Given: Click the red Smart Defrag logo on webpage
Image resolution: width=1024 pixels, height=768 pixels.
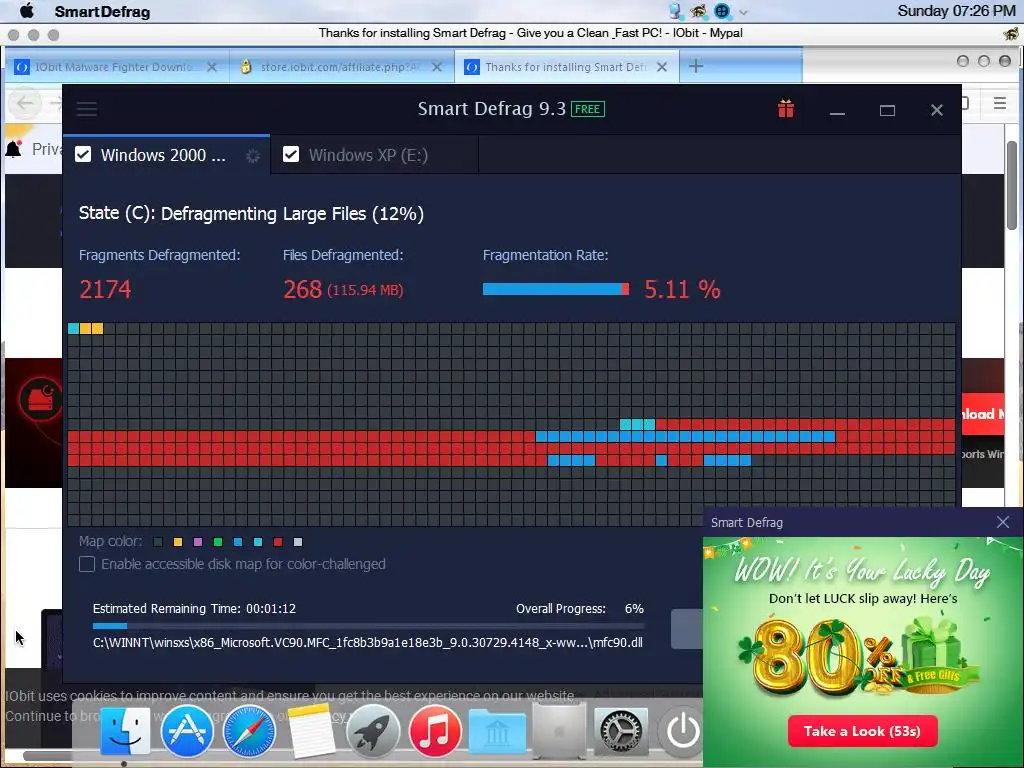Looking at the screenshot, I should tap(40, 398).
